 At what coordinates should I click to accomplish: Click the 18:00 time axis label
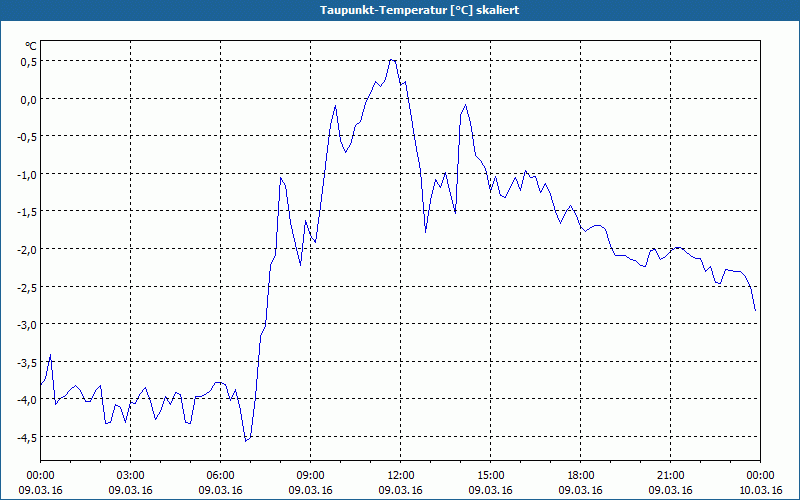(581, 476)
